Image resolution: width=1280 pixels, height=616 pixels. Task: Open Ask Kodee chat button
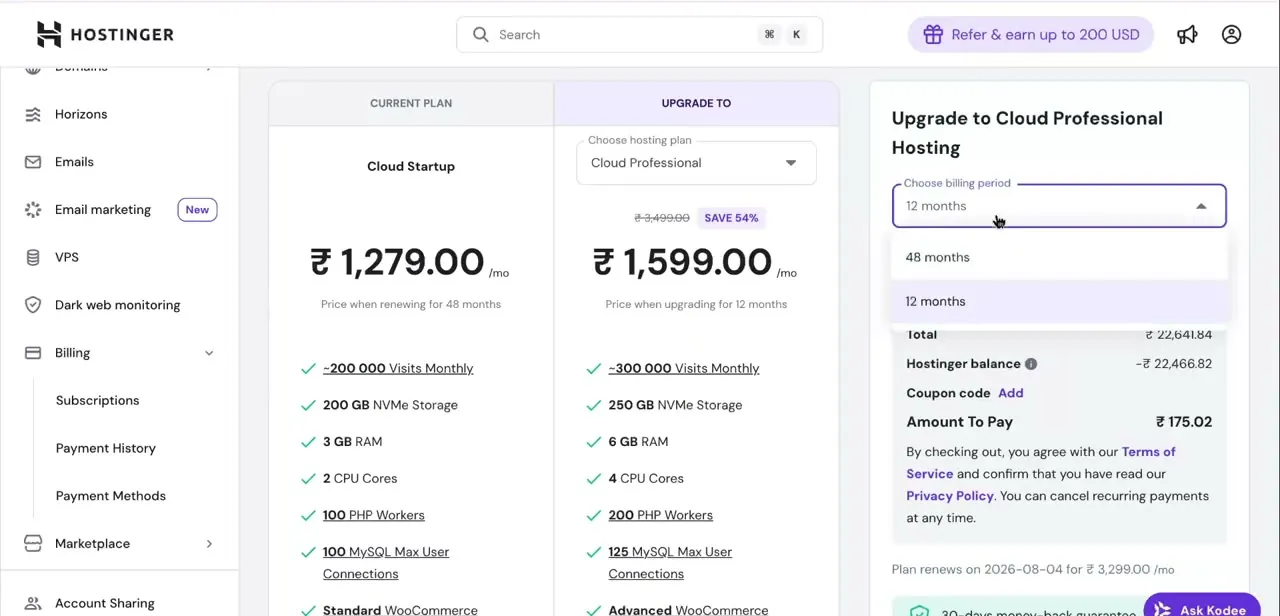point(1201,608)
